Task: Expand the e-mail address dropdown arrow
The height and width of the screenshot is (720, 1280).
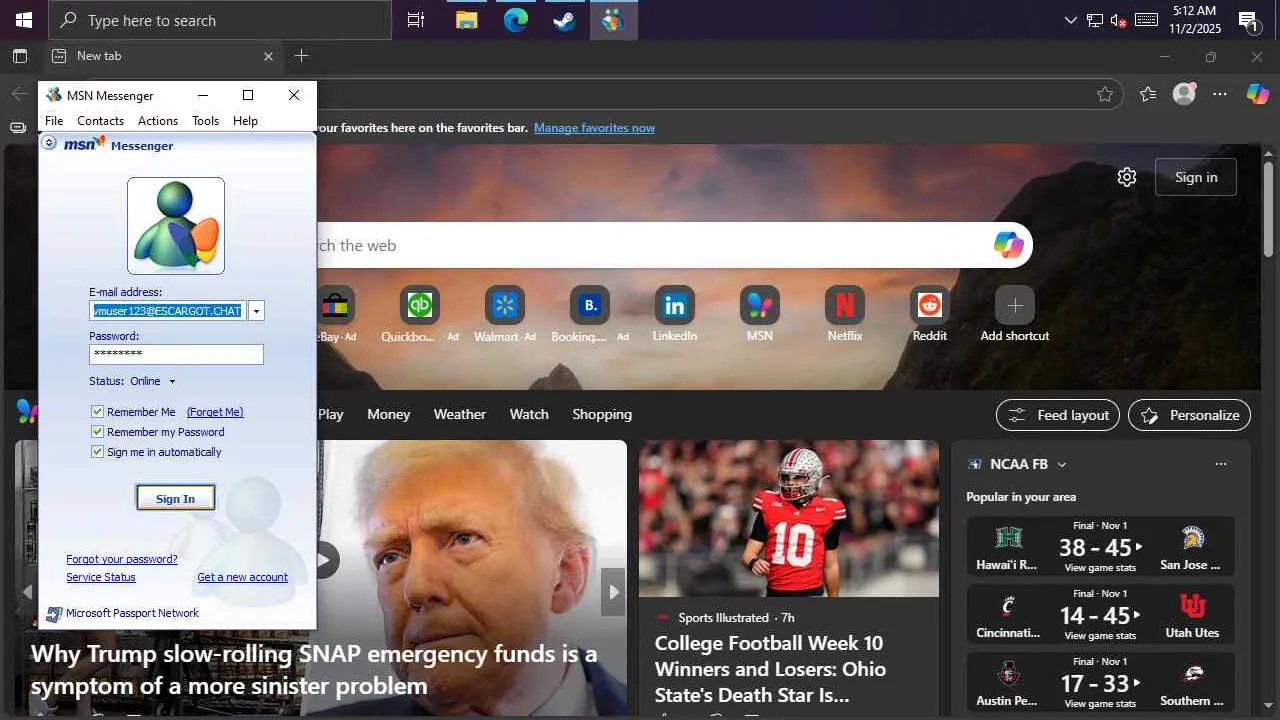Action: 256,311
